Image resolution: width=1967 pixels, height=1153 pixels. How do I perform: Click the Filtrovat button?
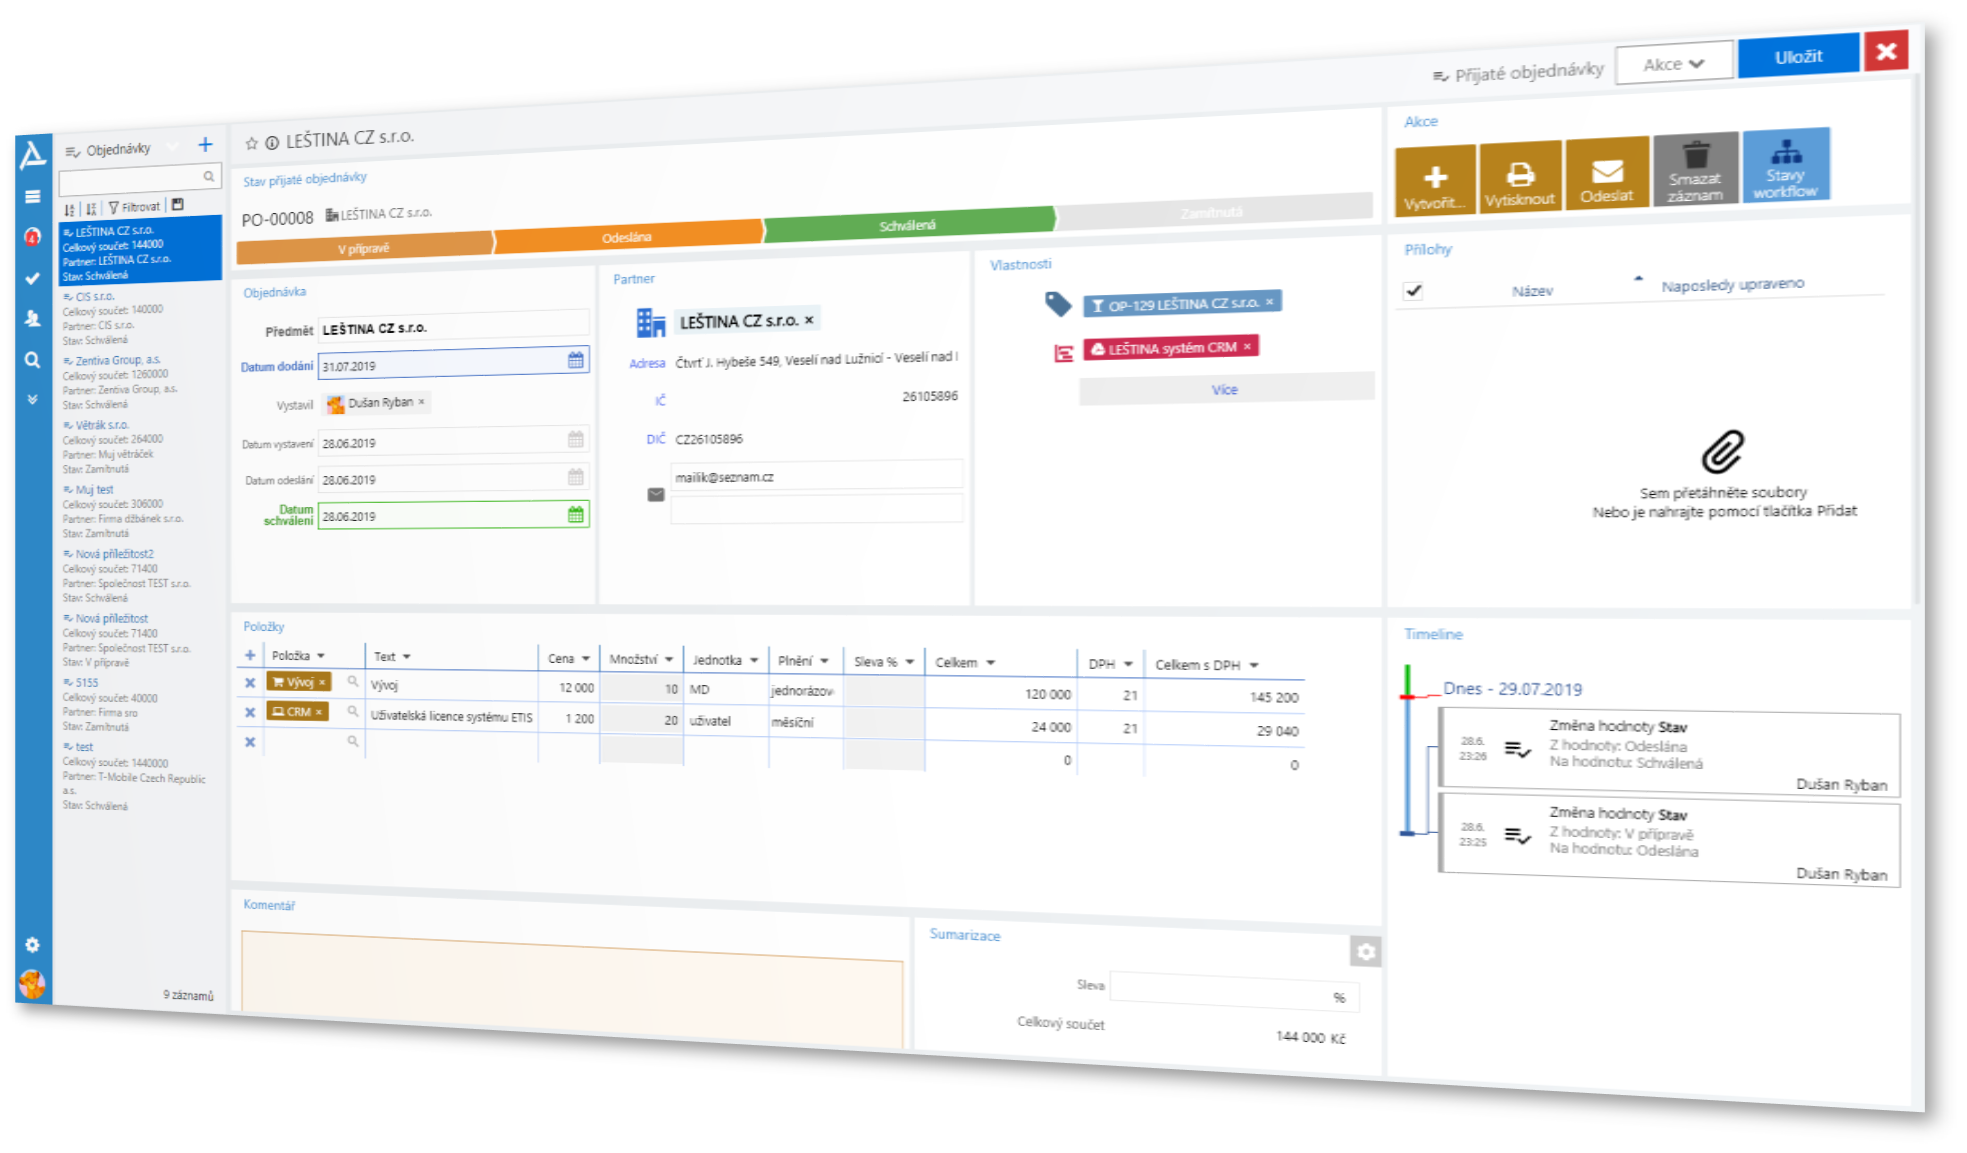[135, 207]
